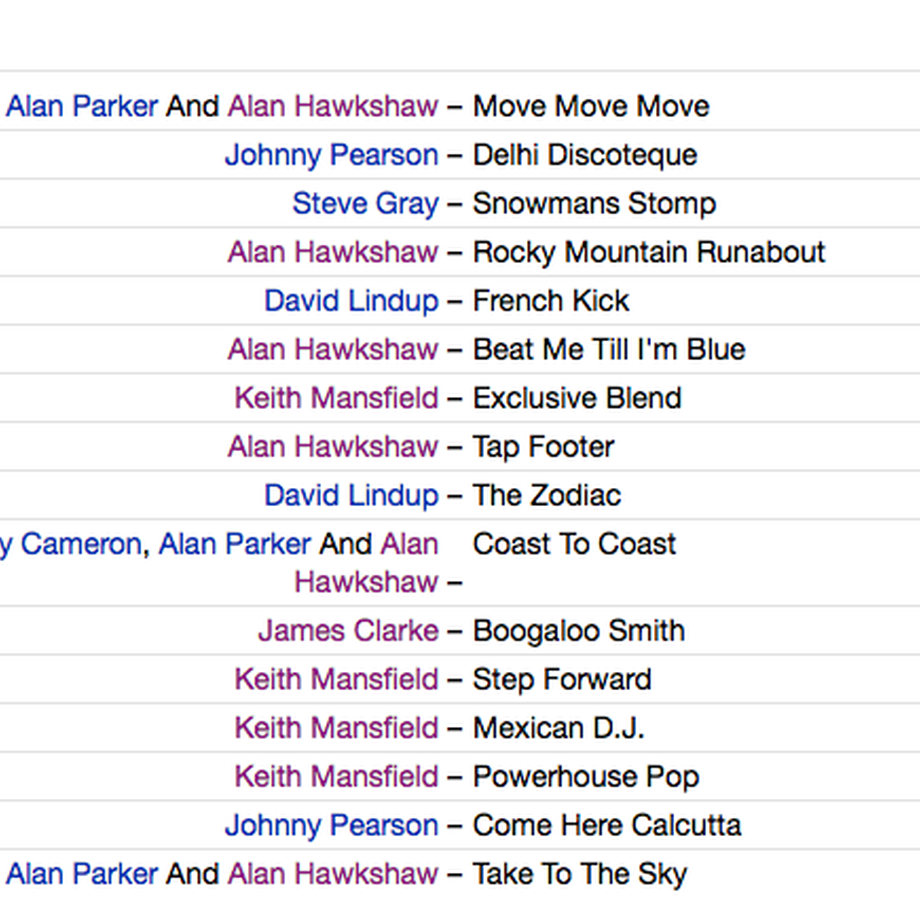Screen dimensions: 920x920
Task: Visit Steve Gray artist link
Action: click(366, 204)
